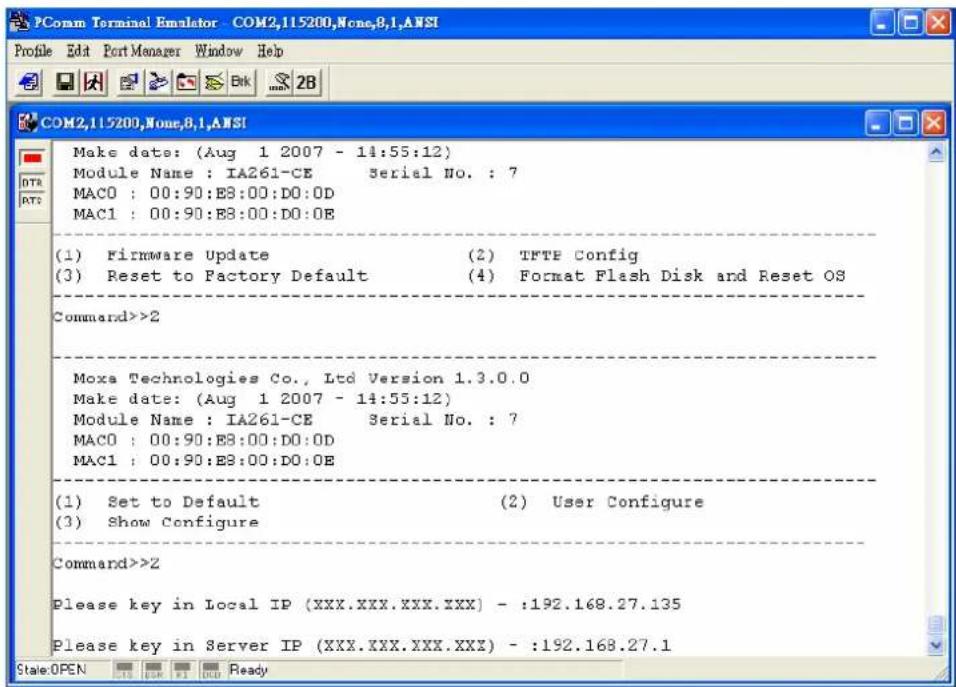956x687 pixels.
Task: Toggle the RTS signal button
Action: point(32,201)
